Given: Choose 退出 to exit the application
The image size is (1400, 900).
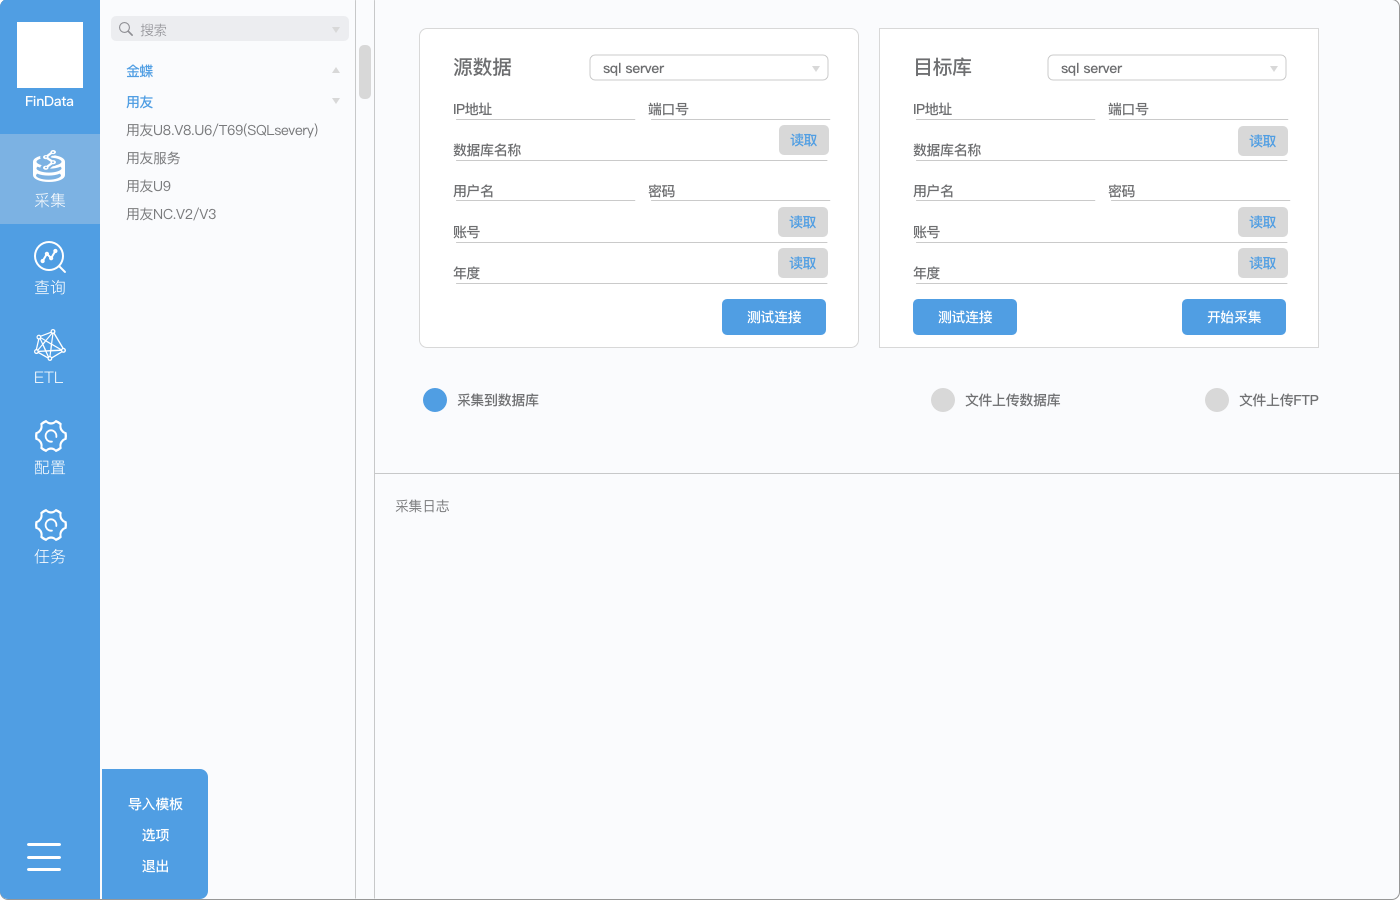Looking at the screenshot, I should pyautogui.click(x=154, y=866).
